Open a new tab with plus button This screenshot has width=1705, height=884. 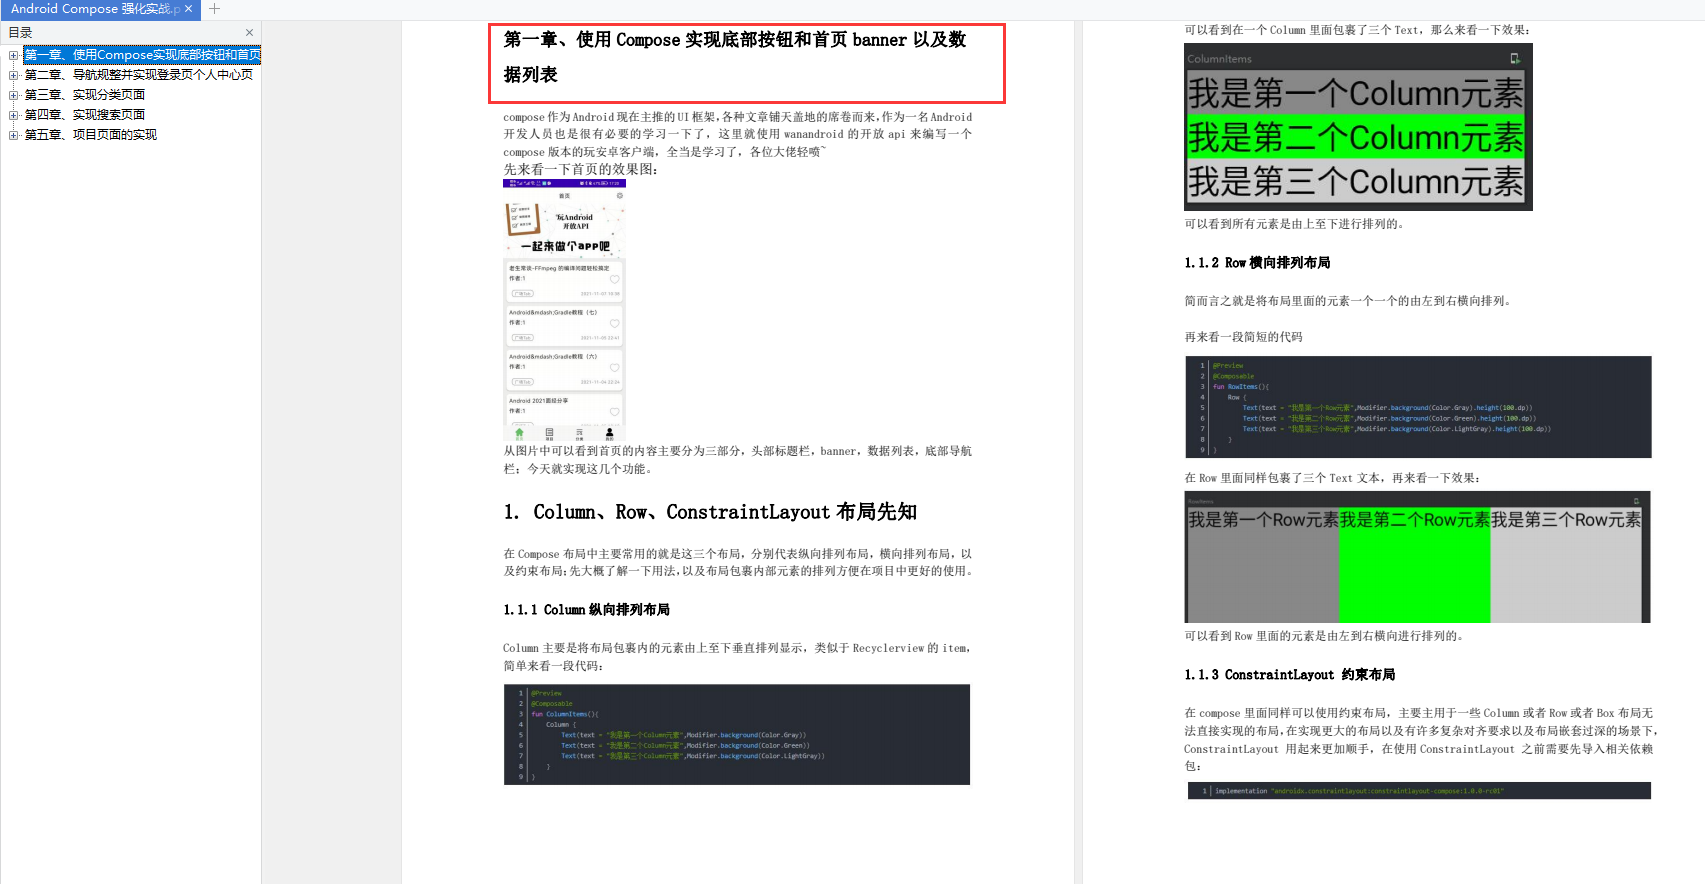click(x=214, y=9)
